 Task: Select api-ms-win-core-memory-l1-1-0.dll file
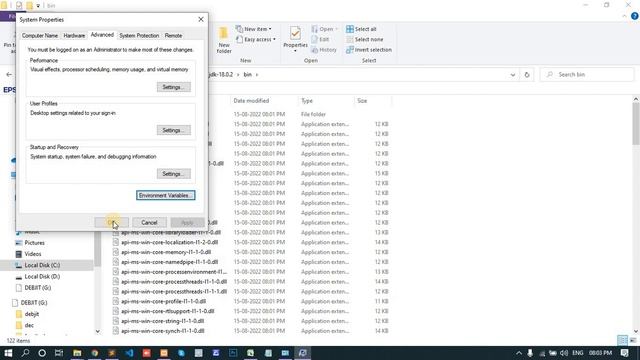click(x=166, y=252)
